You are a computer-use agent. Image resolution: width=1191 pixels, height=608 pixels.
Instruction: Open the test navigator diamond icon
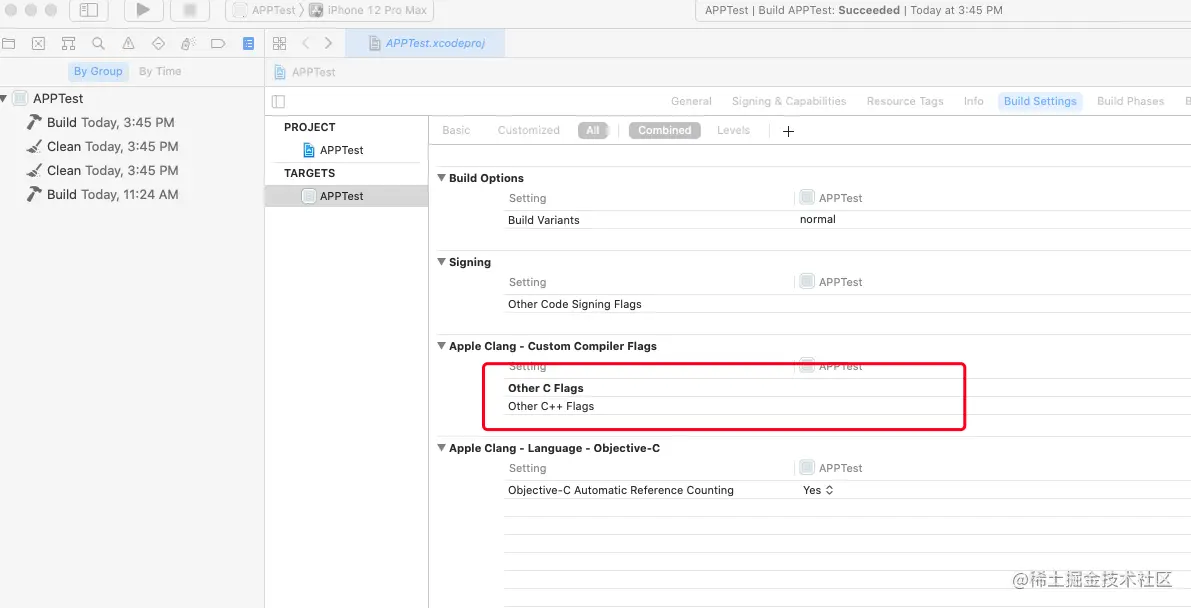[158, 43]
